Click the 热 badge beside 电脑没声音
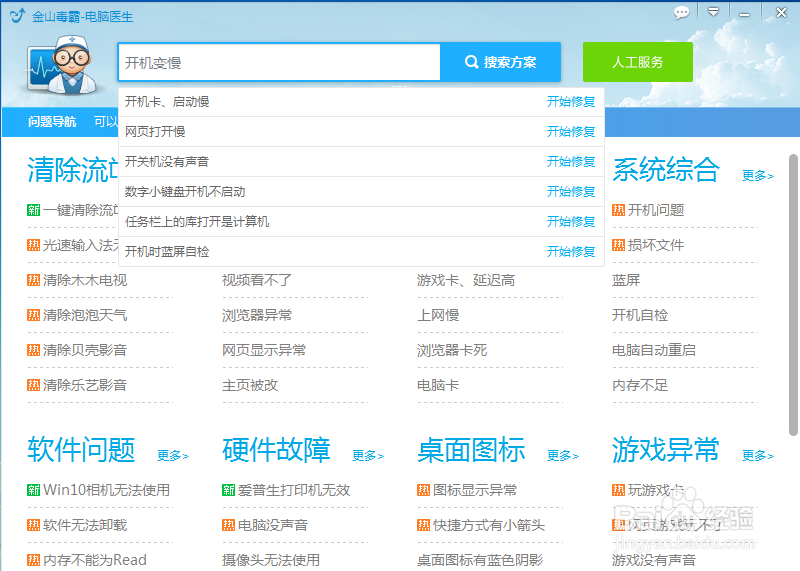 [x=229, y=525]
